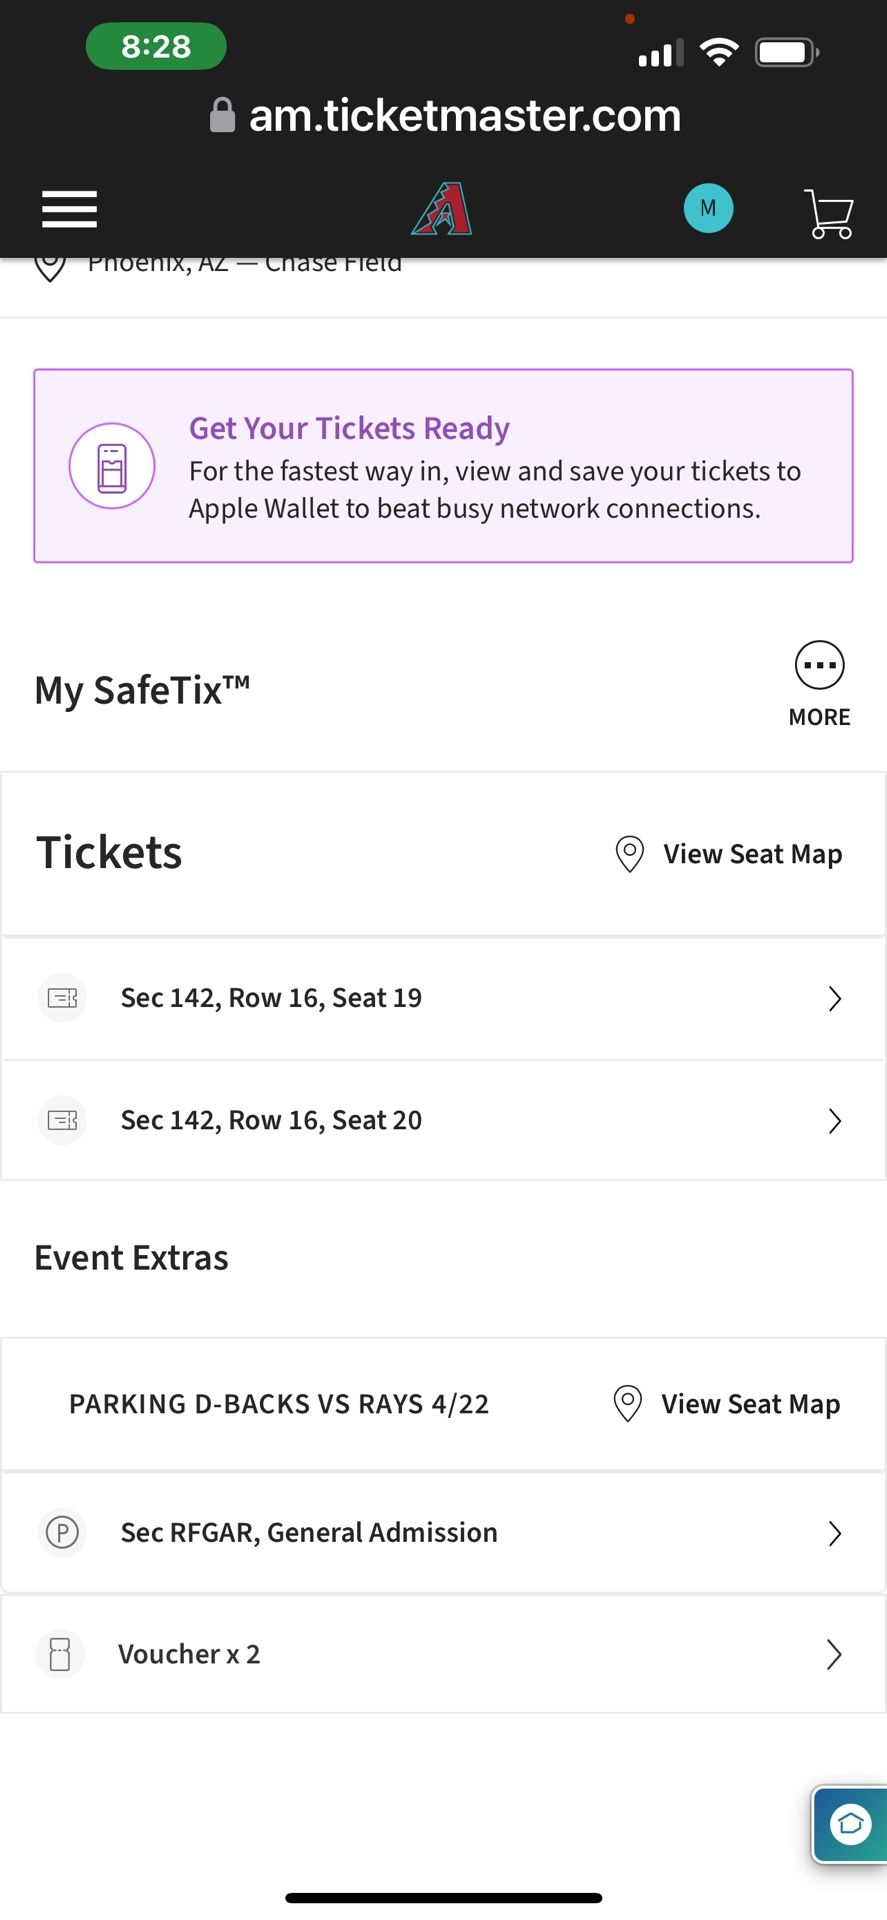Viewport: 887px width, 1920px height.
Task: Tap the Get Your Tickets Ready banner
Action: click(443, 466)
